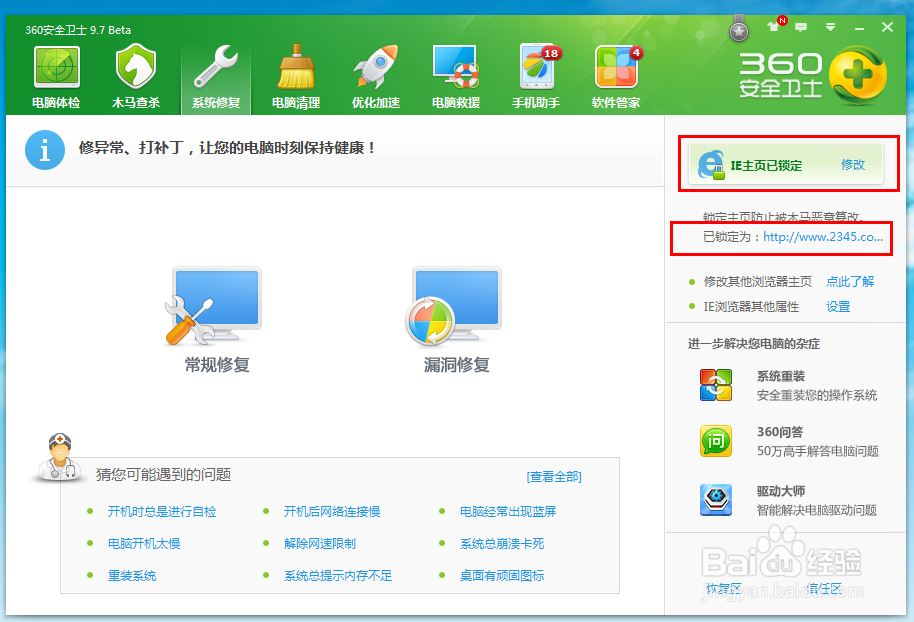Click the medal icon in title bar

point(739,30)
